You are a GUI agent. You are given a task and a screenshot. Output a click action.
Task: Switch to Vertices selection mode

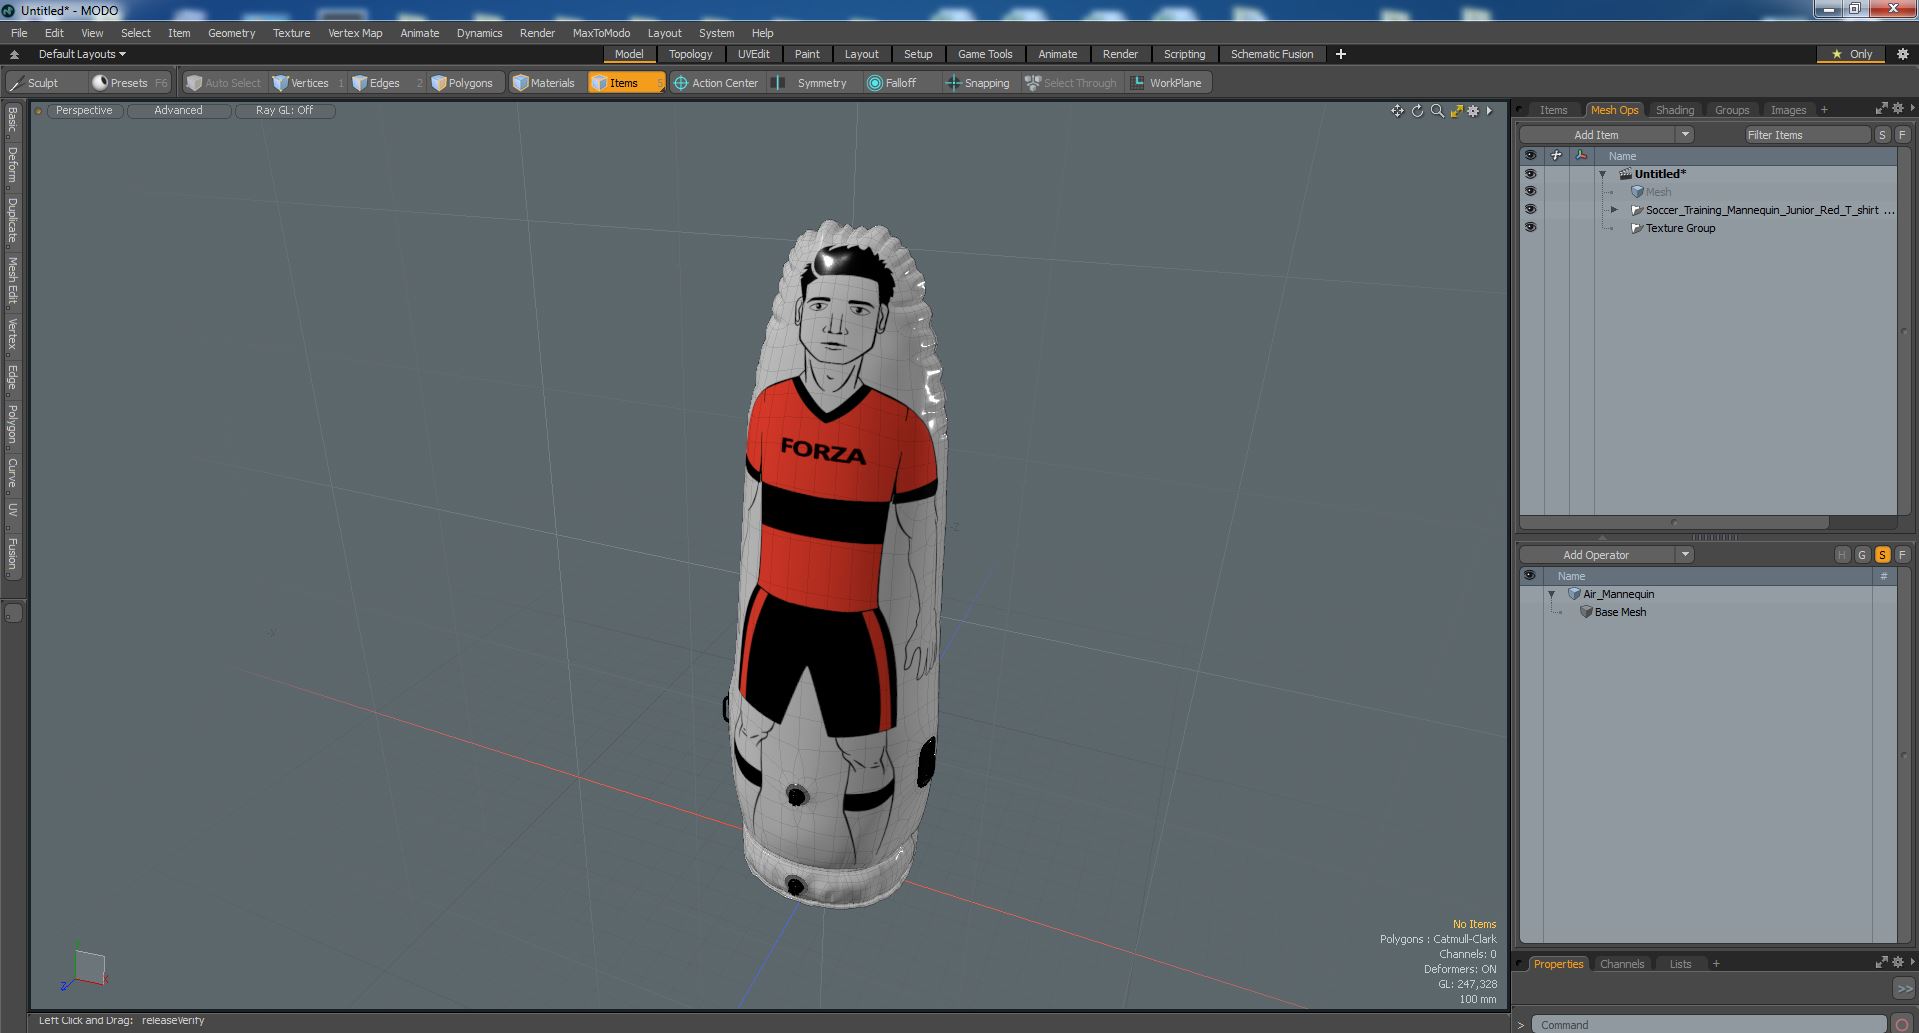click(x=308, y=83)
